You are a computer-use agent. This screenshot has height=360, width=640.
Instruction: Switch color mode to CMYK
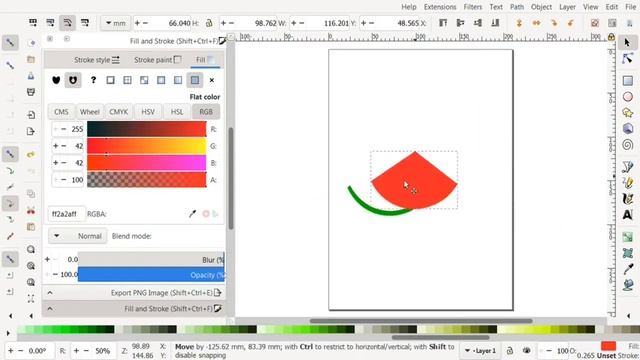click(118, 111)
